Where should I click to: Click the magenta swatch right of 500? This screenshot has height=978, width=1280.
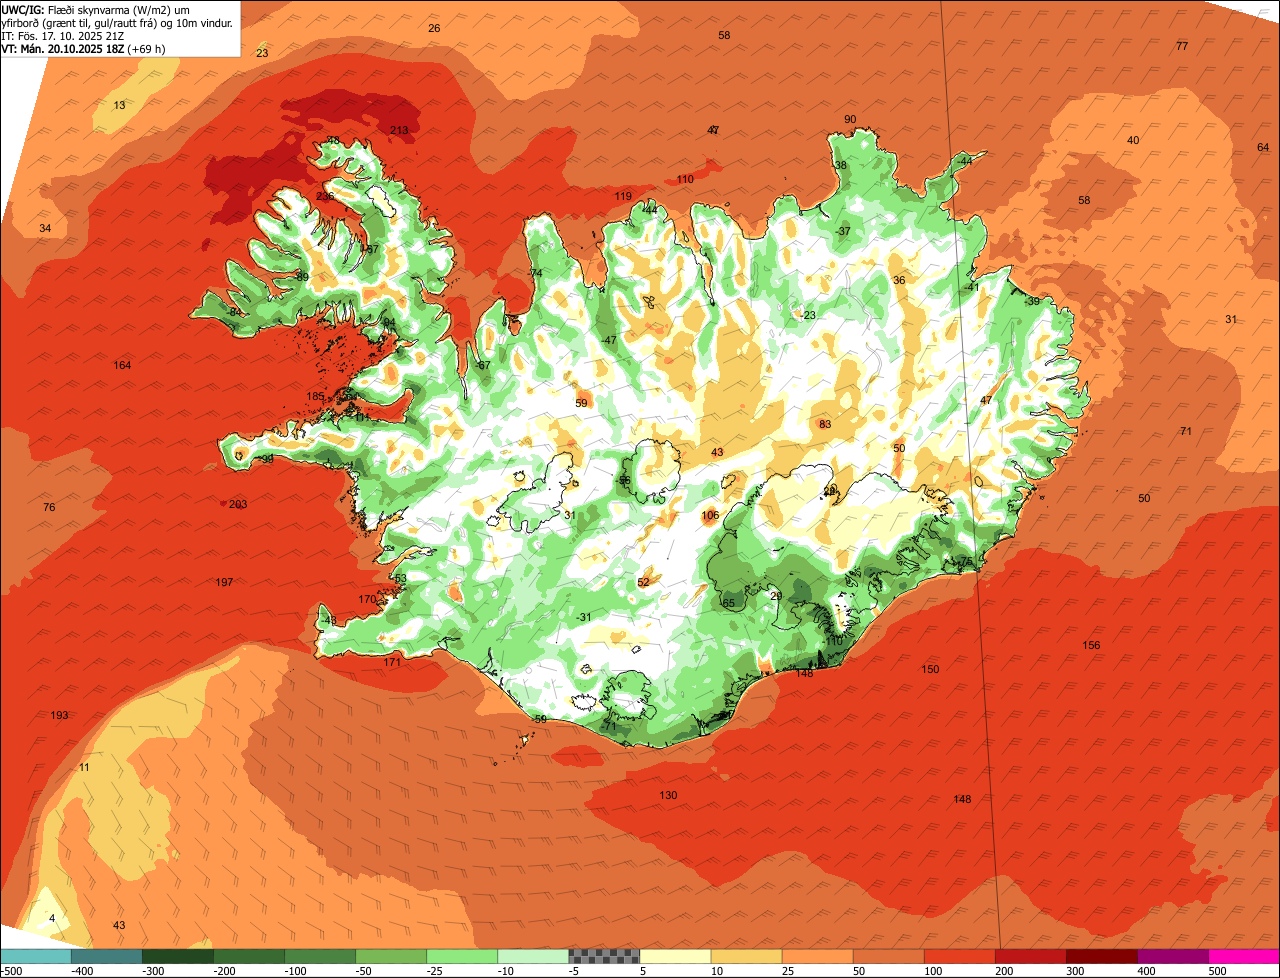tap(1244, 956)
